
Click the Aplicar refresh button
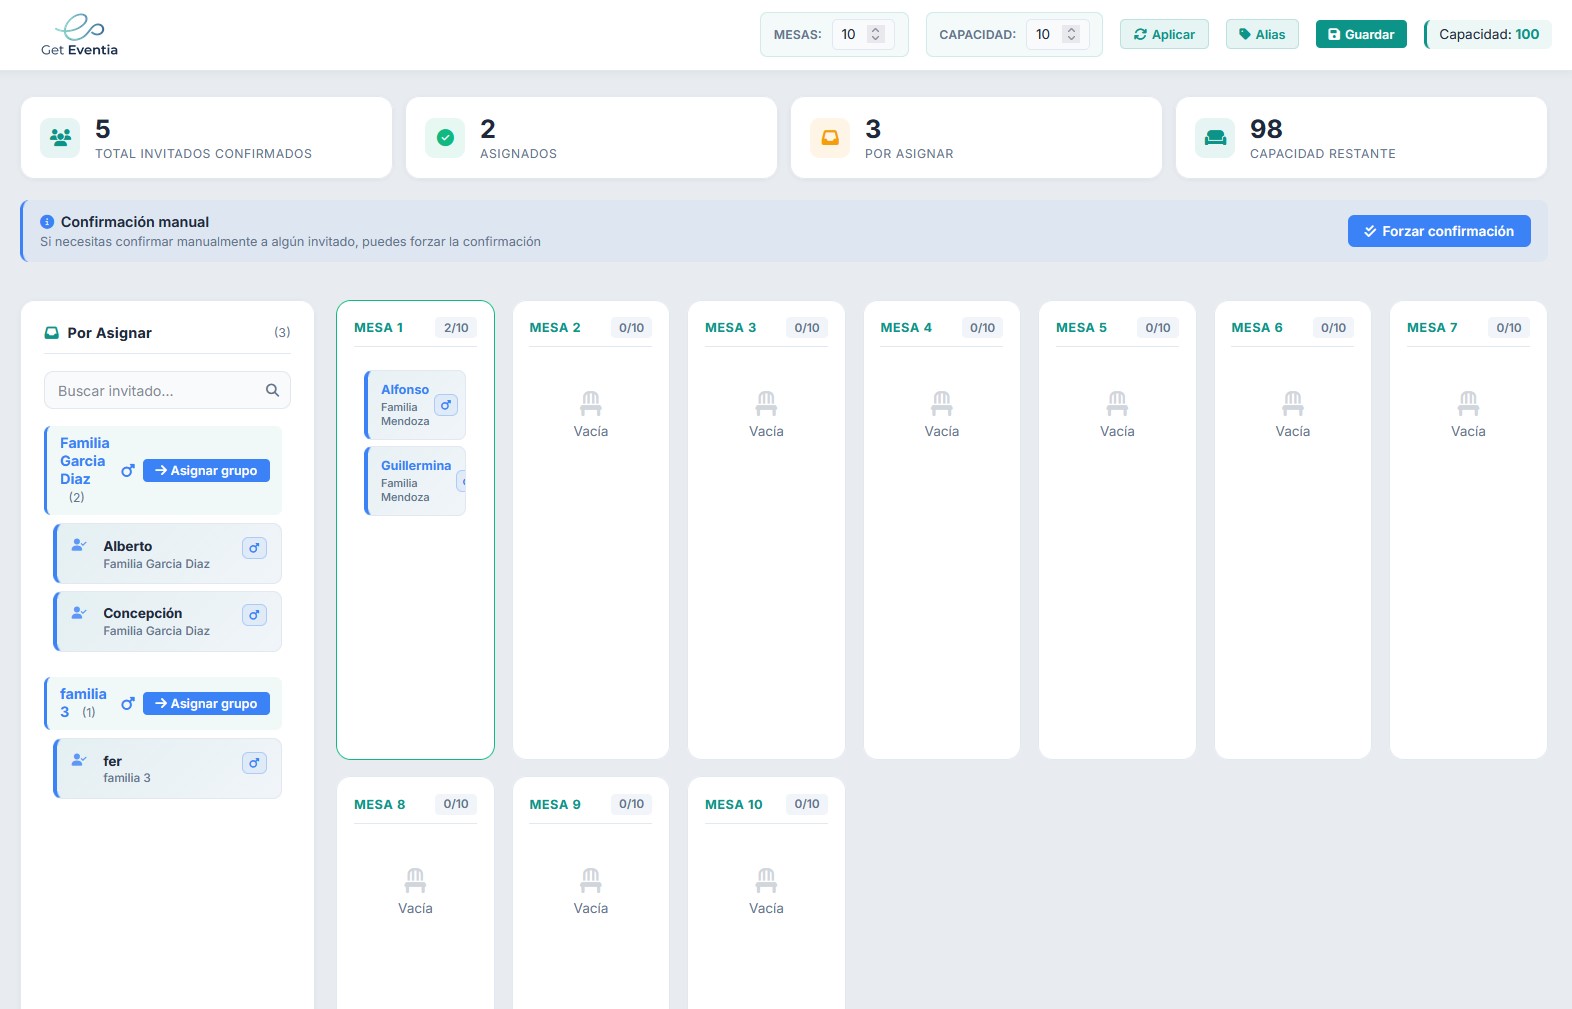coord(1164,34)
